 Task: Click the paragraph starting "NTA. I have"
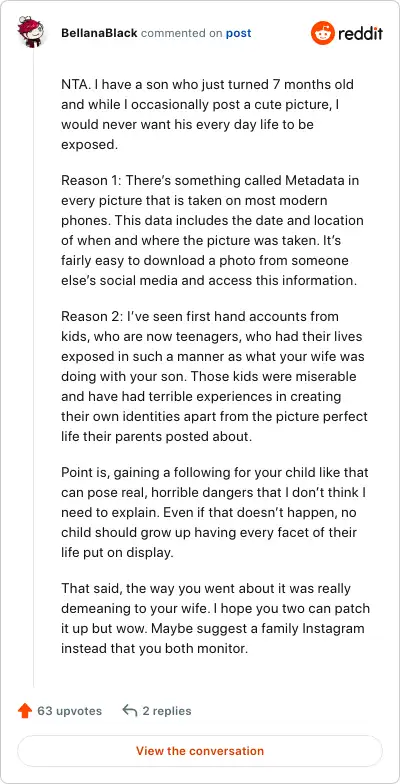point(208,114)
